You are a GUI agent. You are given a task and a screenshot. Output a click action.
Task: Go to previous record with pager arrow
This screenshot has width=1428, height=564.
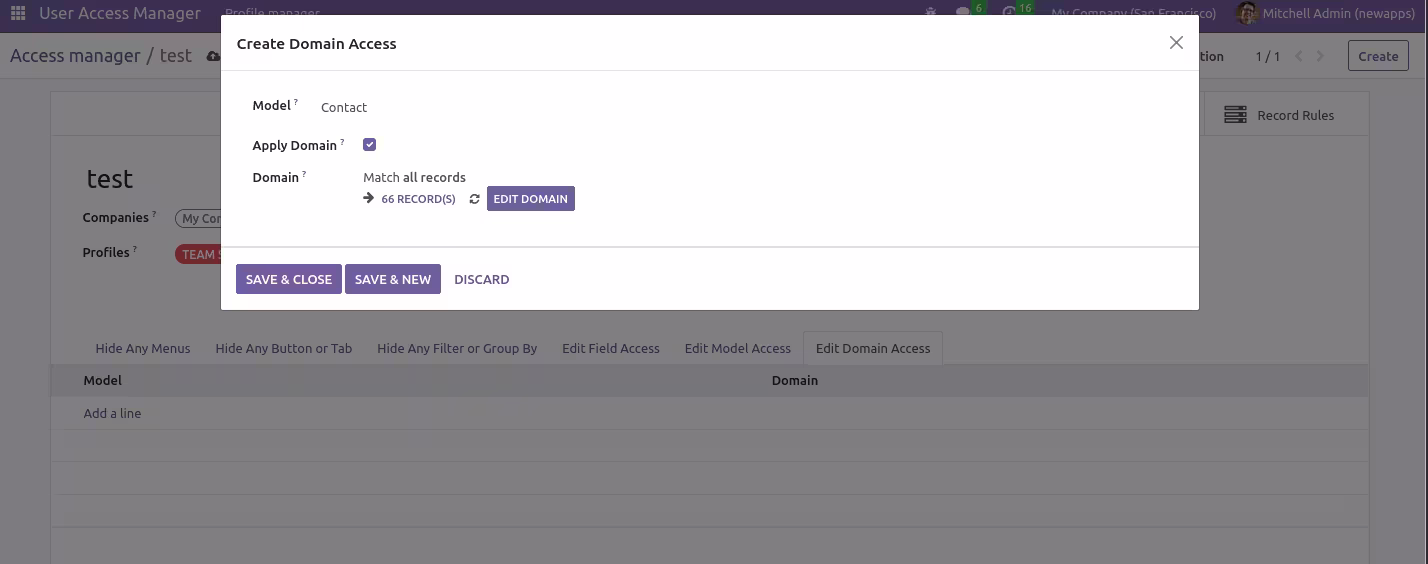click(x=1299, y=56)
